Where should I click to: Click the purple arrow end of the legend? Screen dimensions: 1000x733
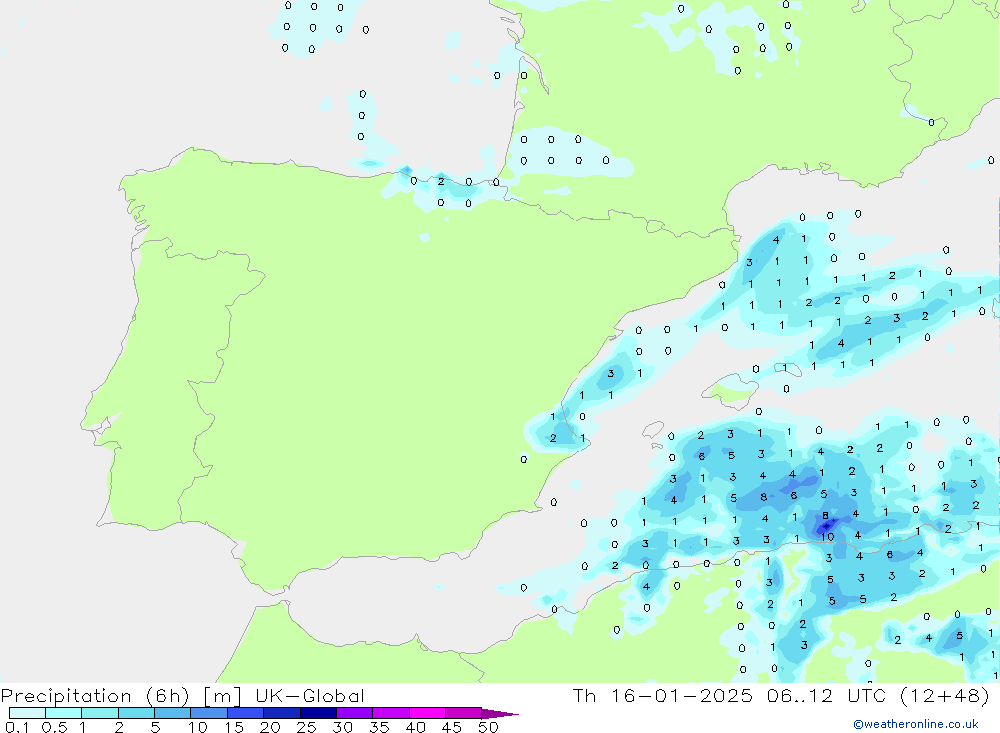coord(499,714)
